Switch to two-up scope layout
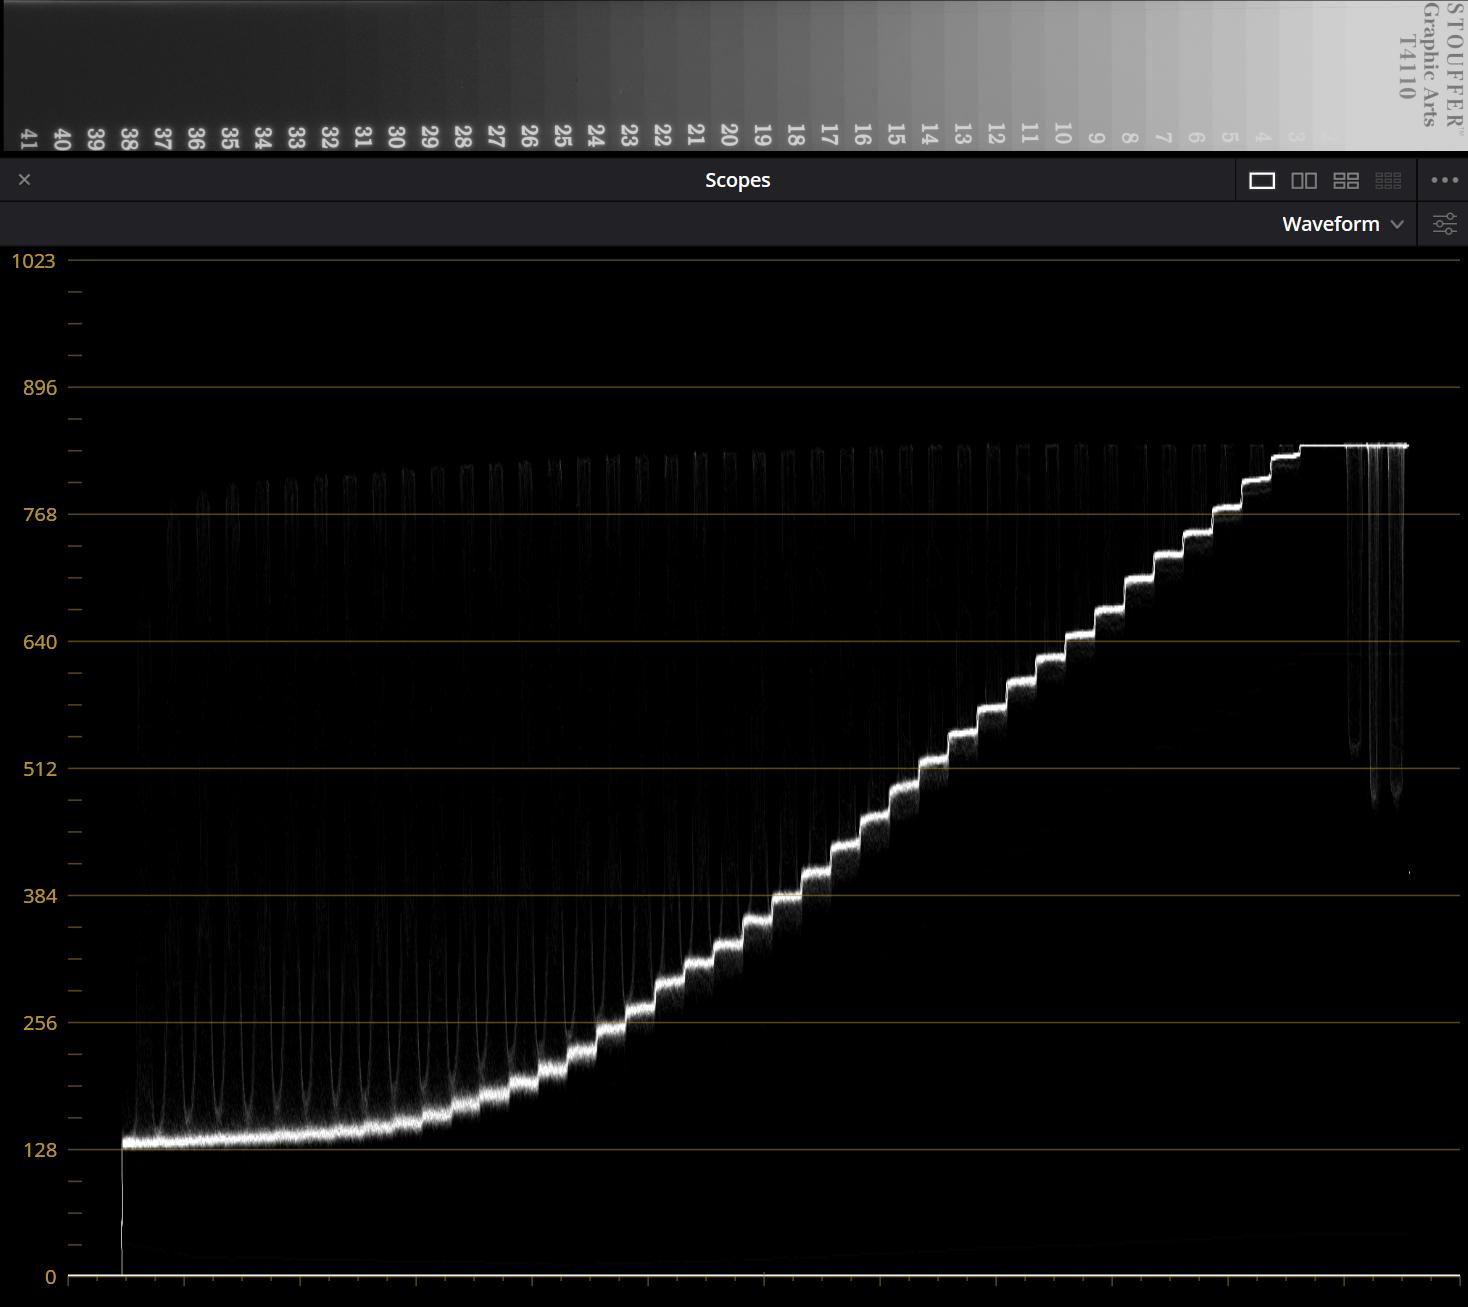 coord(1304,180)
